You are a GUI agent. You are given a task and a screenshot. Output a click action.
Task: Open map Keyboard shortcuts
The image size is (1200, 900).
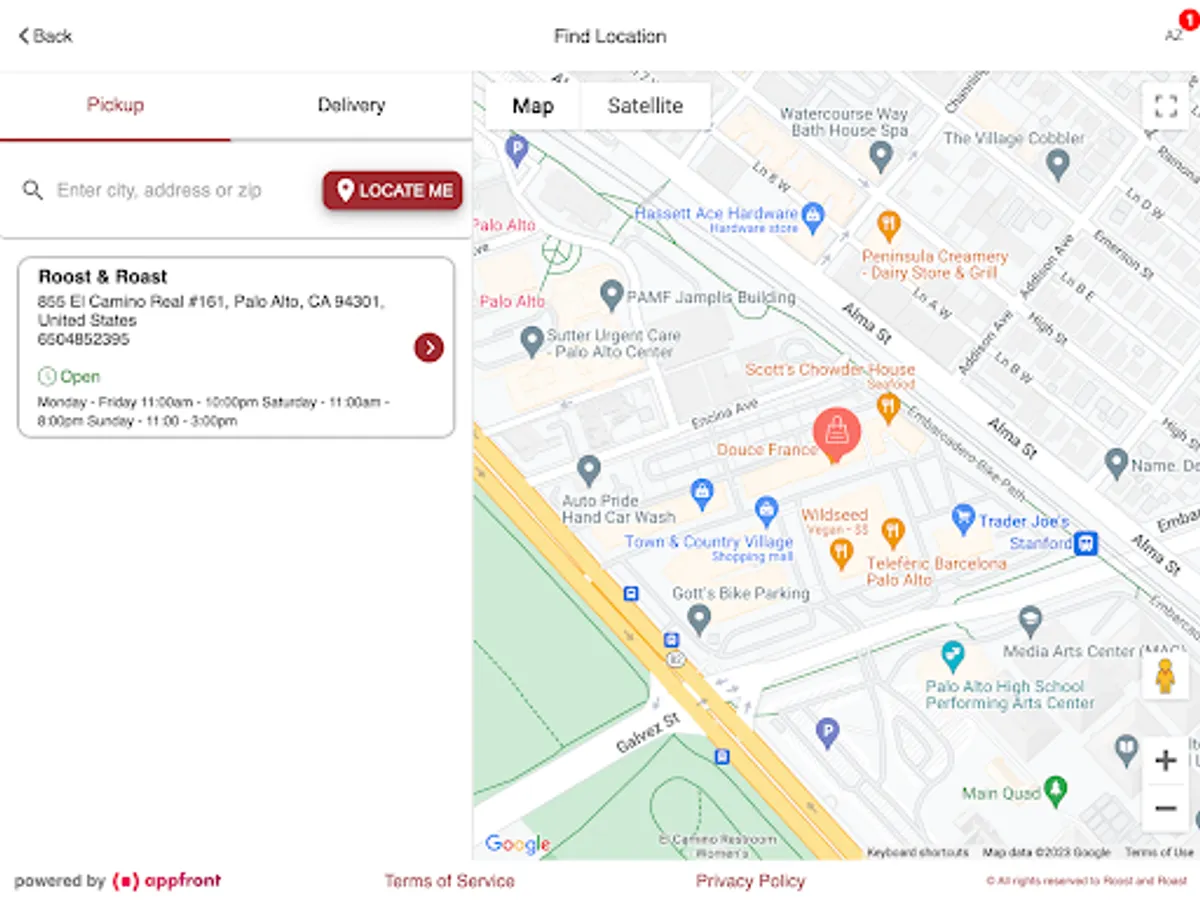(918, 853)
